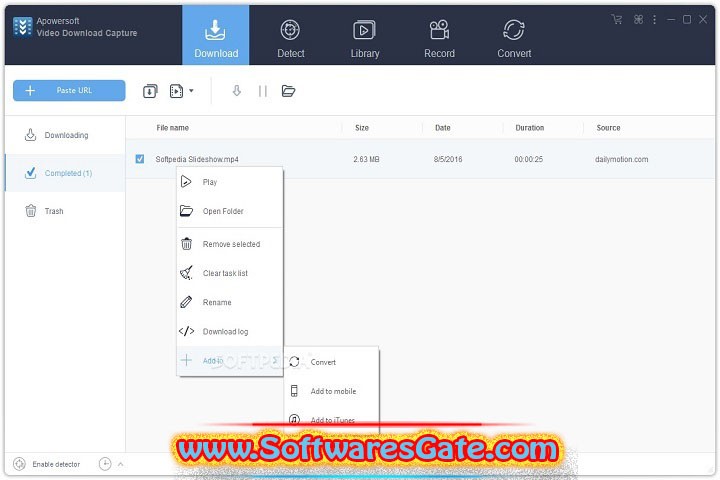The height and width of the screenshot is (480, 720).
Task: Click the dailymotion.com source cell
Action: tap(622, 159)
